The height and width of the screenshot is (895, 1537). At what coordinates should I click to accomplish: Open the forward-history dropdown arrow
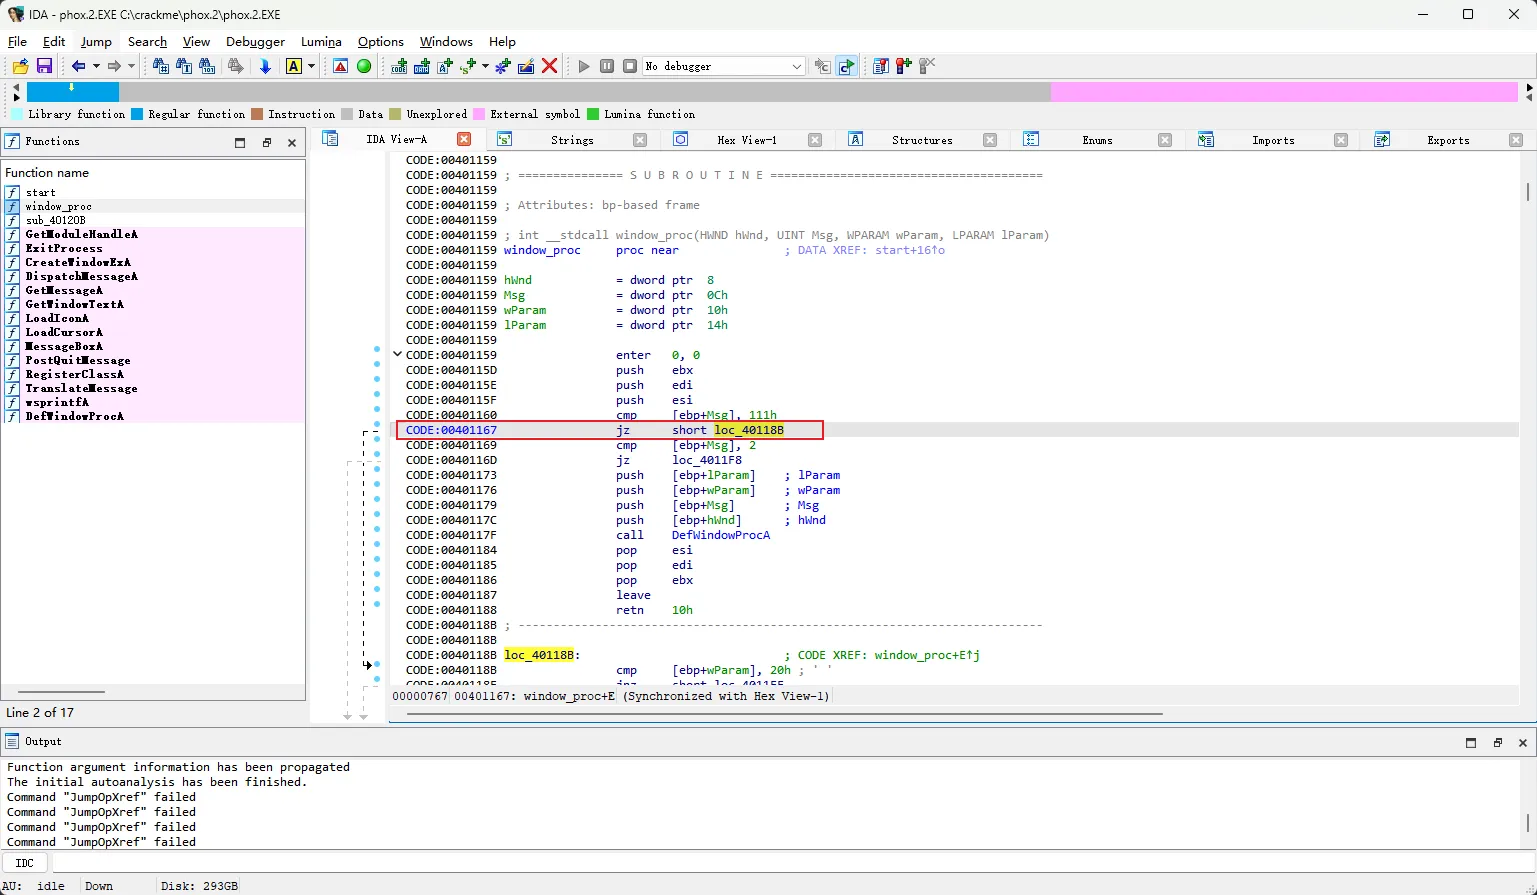[x=131, y=66]
